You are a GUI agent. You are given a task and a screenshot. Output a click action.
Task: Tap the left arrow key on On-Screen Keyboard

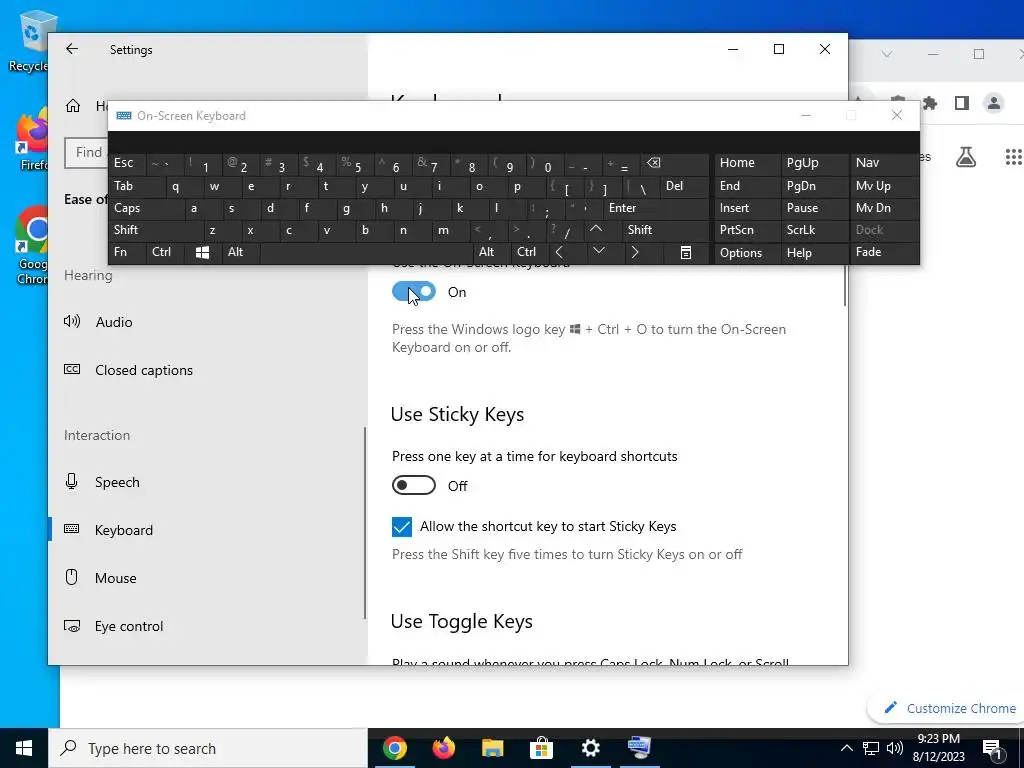click(560, 252)
